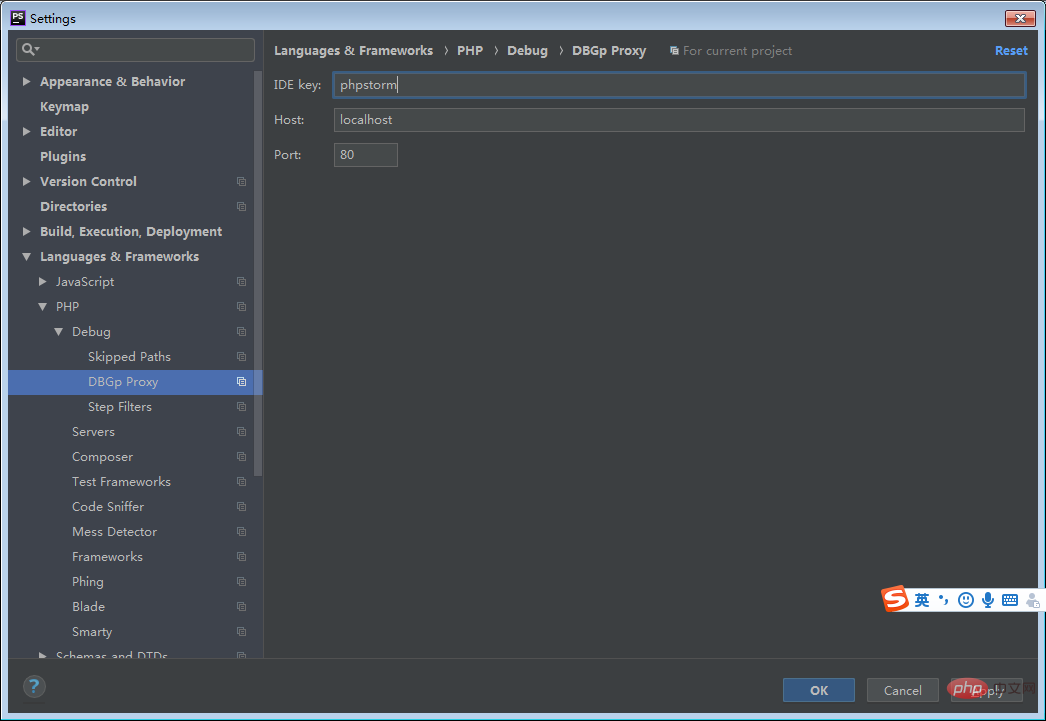Close the Settings dialog window
The height and width of the screenshot is (721, 1046).
tap(1020, 18)
